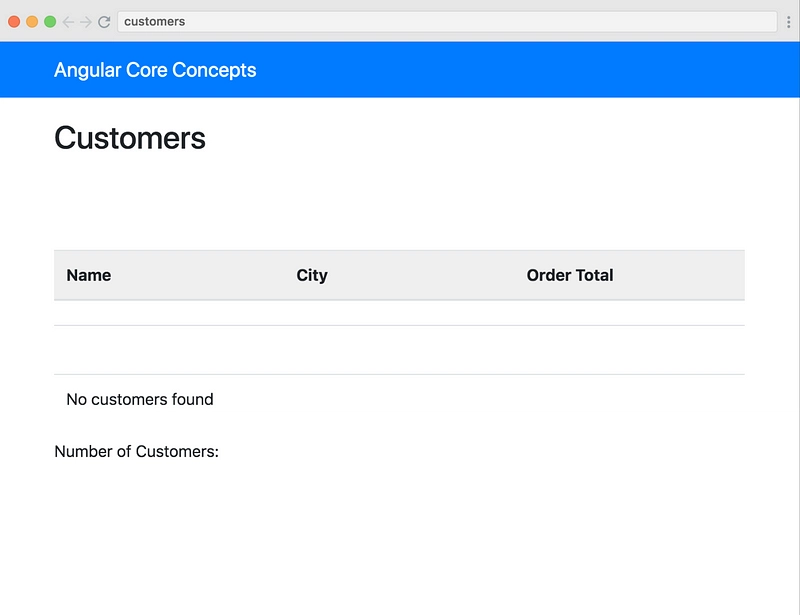Open the browser three-dot menu
Viewport: 800px width, 615px height.
pos(788,22)
